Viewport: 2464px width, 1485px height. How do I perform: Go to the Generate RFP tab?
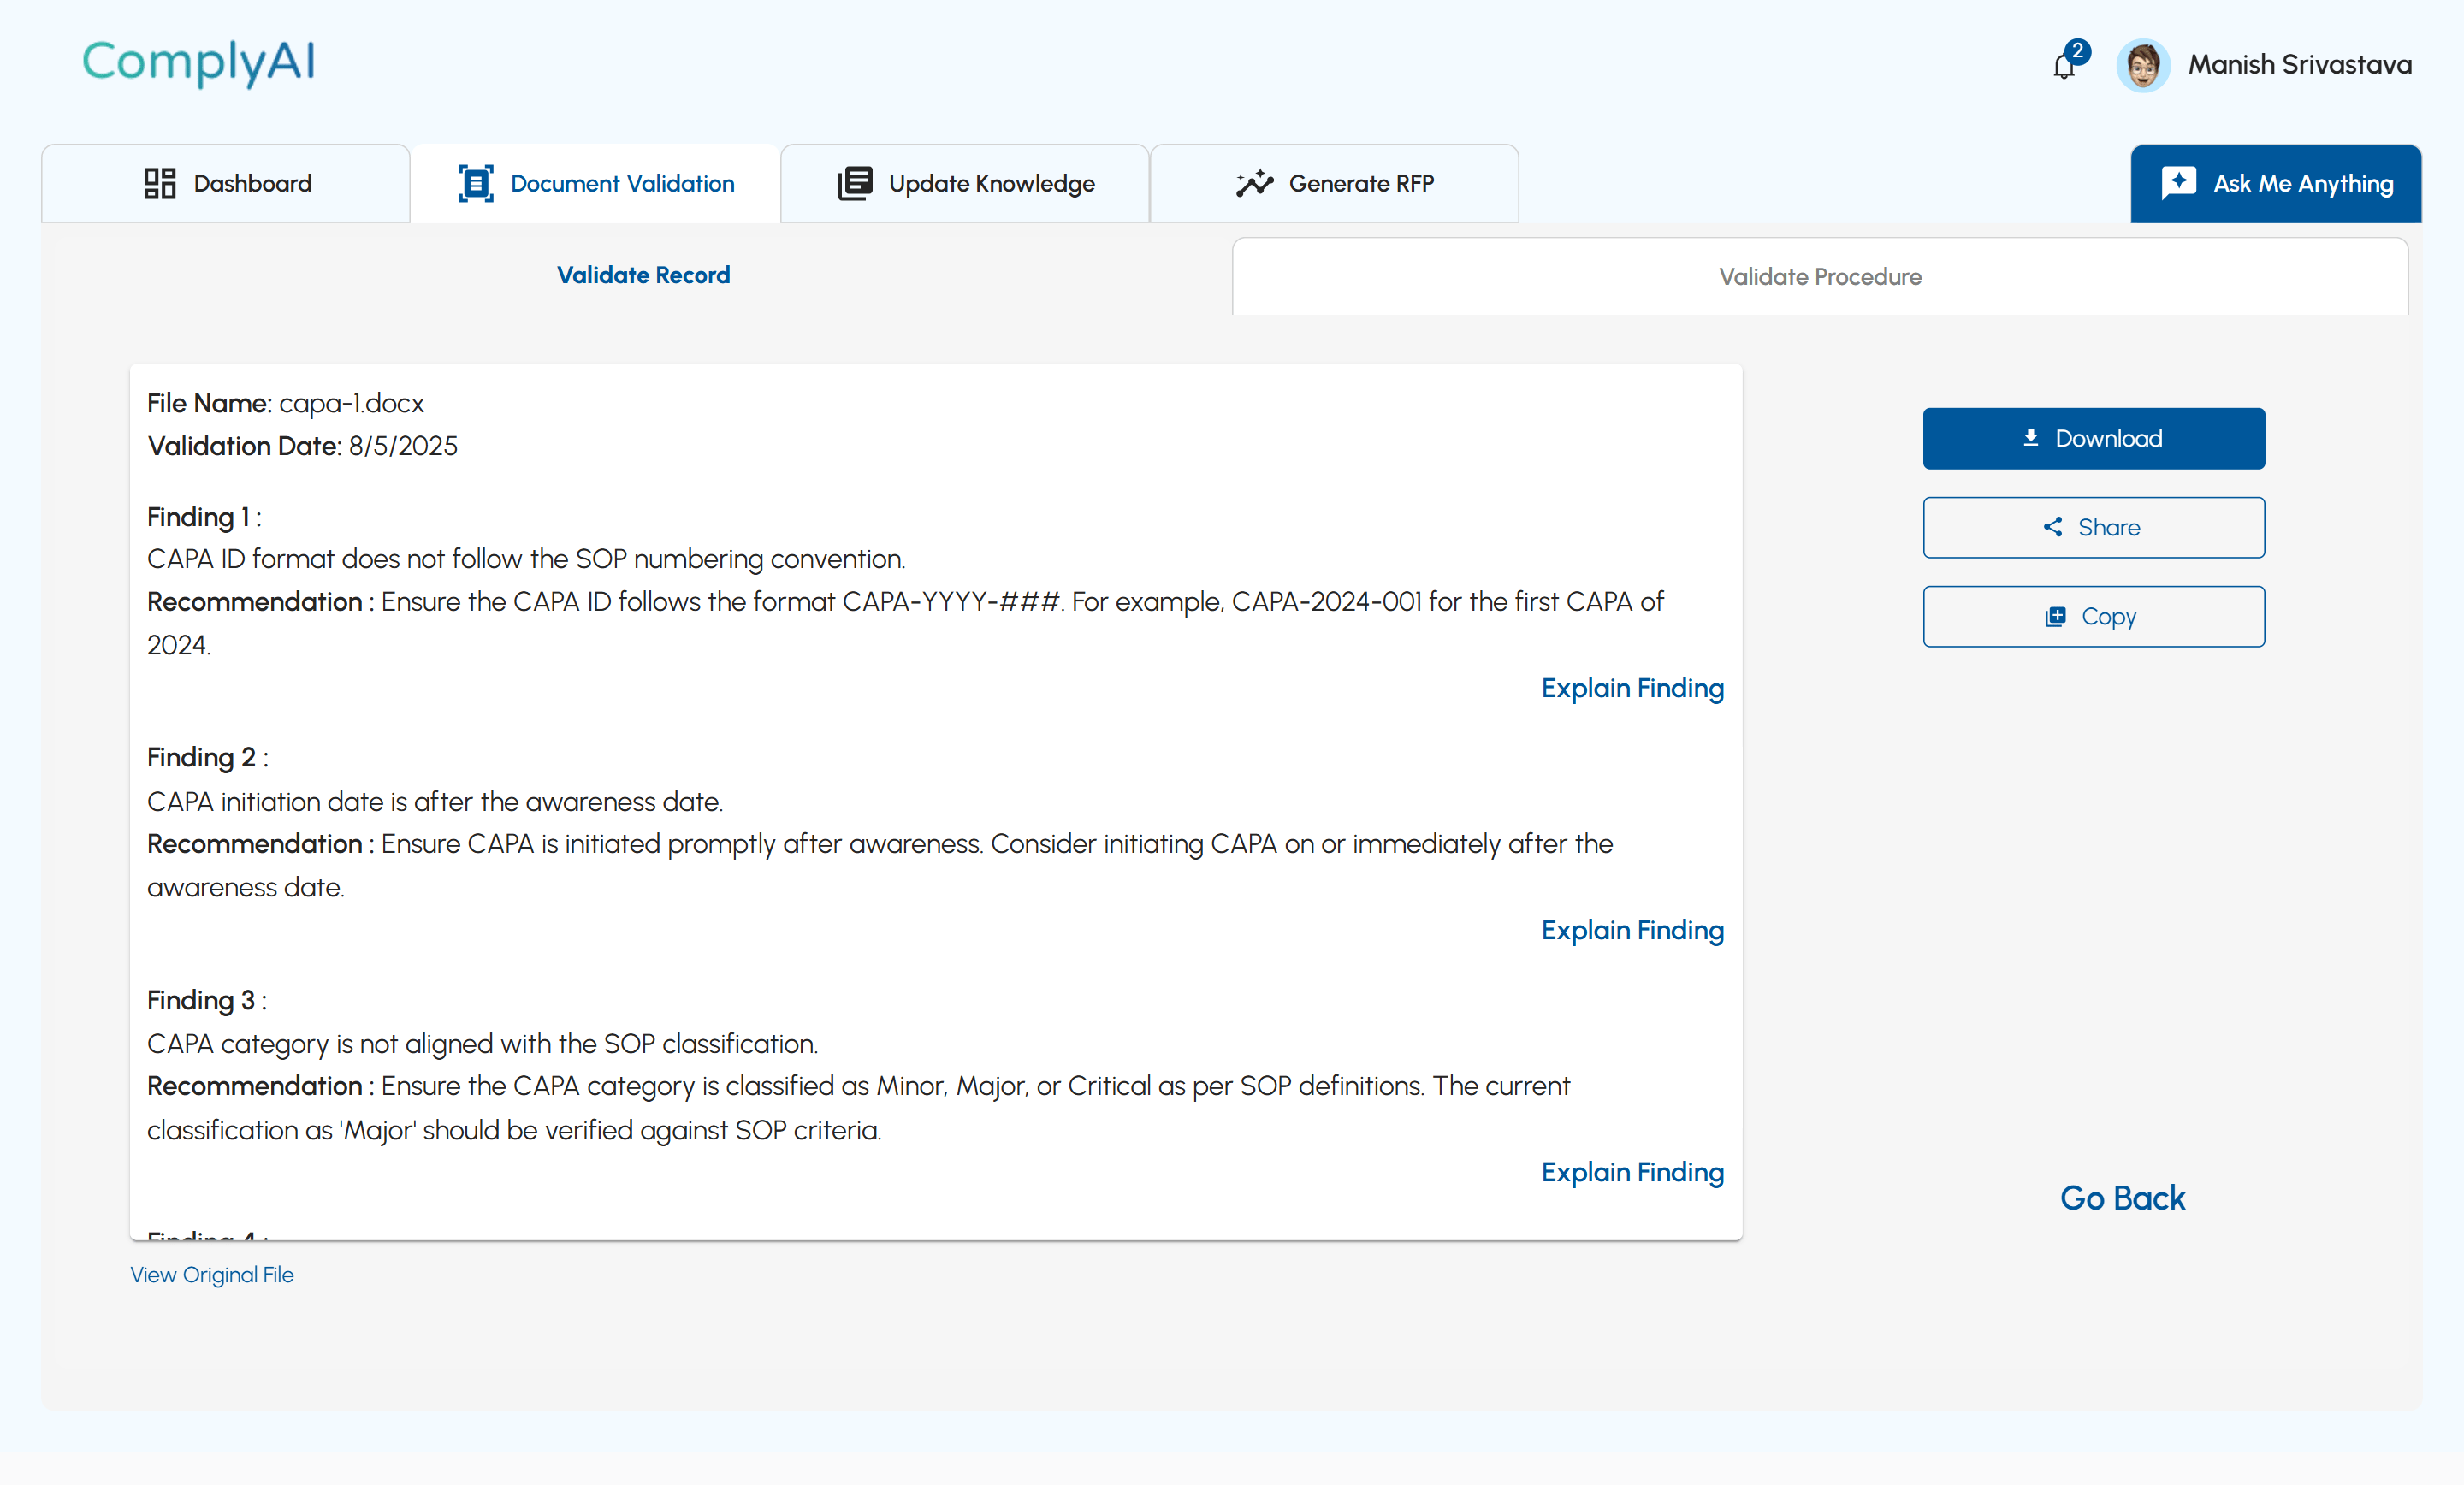click(x=1335, y=183)
